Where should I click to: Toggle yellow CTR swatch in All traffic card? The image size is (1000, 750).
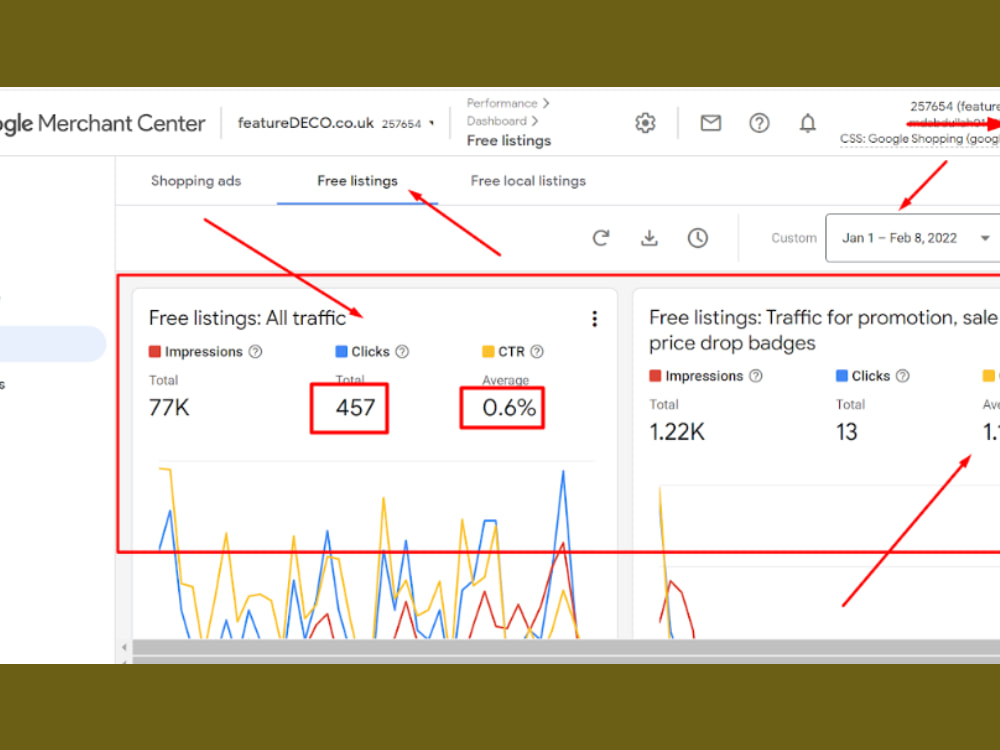[488, 351]
